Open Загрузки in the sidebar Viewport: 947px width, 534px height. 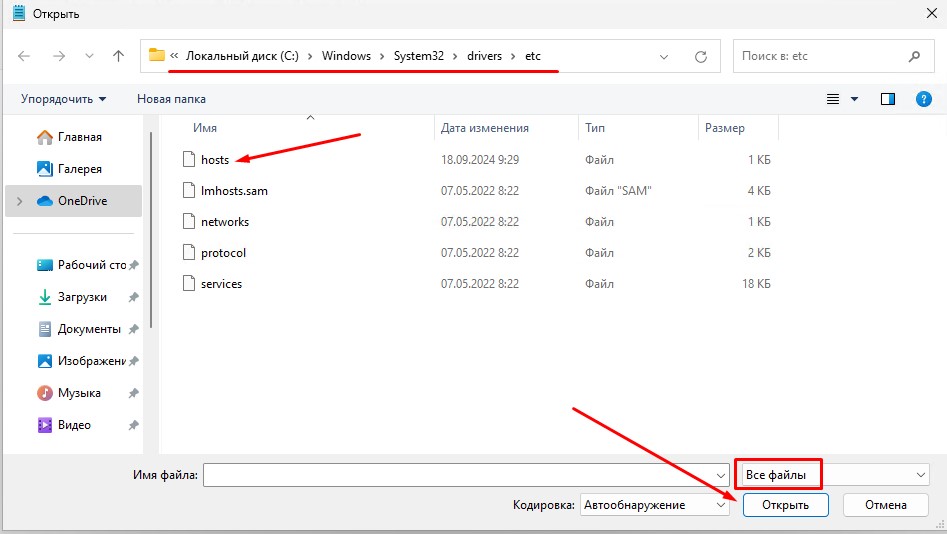tap(72, 297)
